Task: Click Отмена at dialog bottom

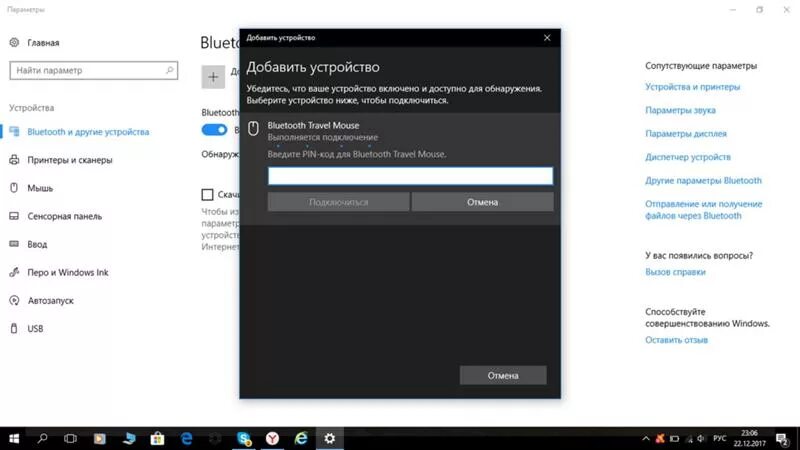Action: [503, 376]
